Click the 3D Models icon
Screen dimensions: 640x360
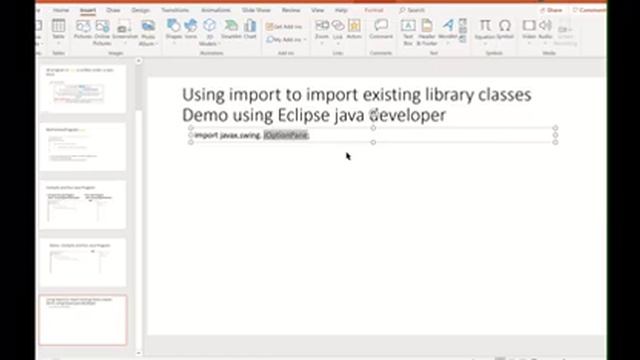(209, 26)
